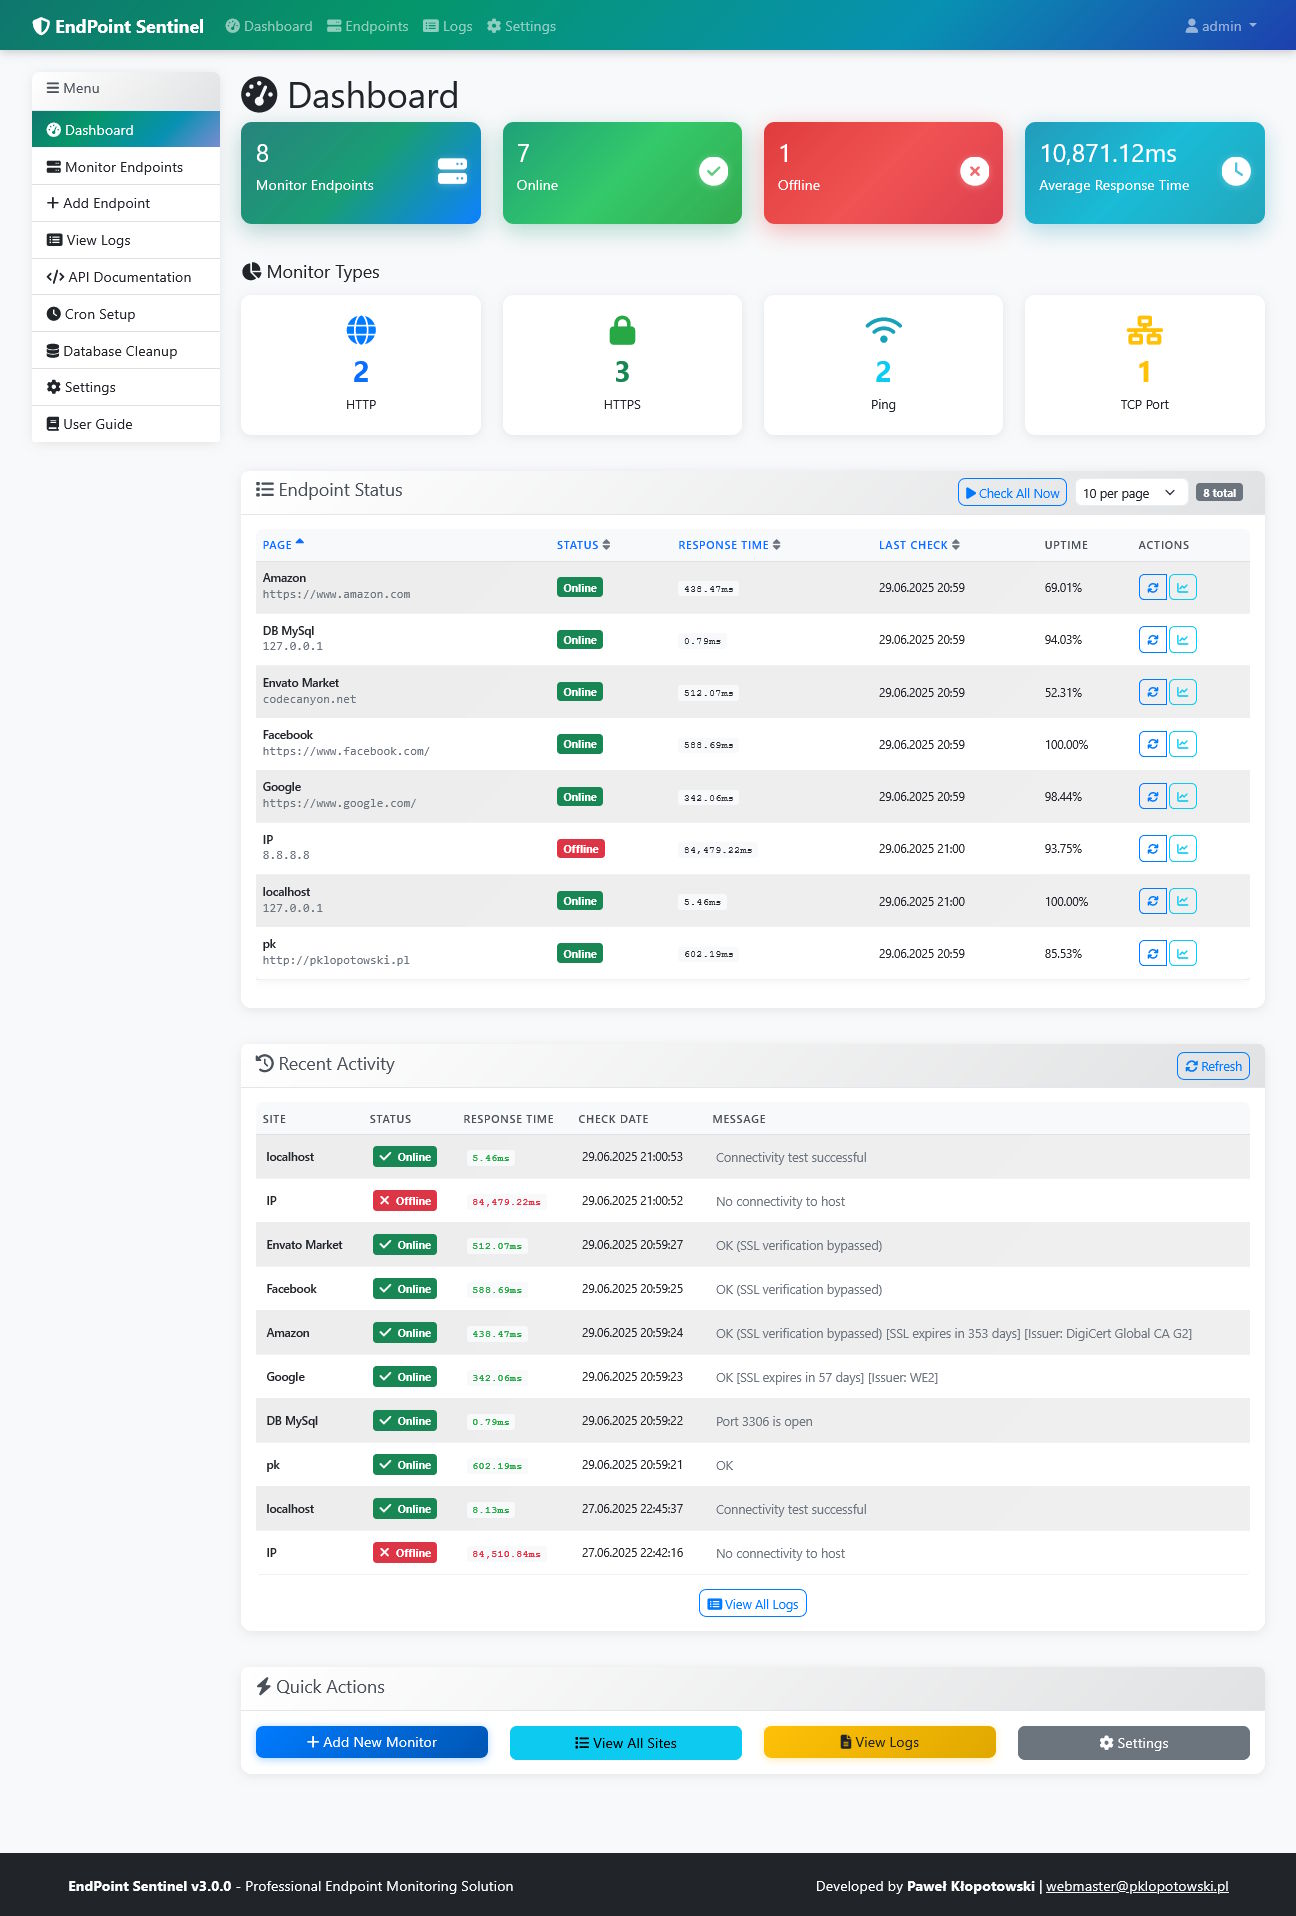Open the chart icon for localhost row
1296x1916 pixels.
pyautogui.click(x=1183, y=901)
